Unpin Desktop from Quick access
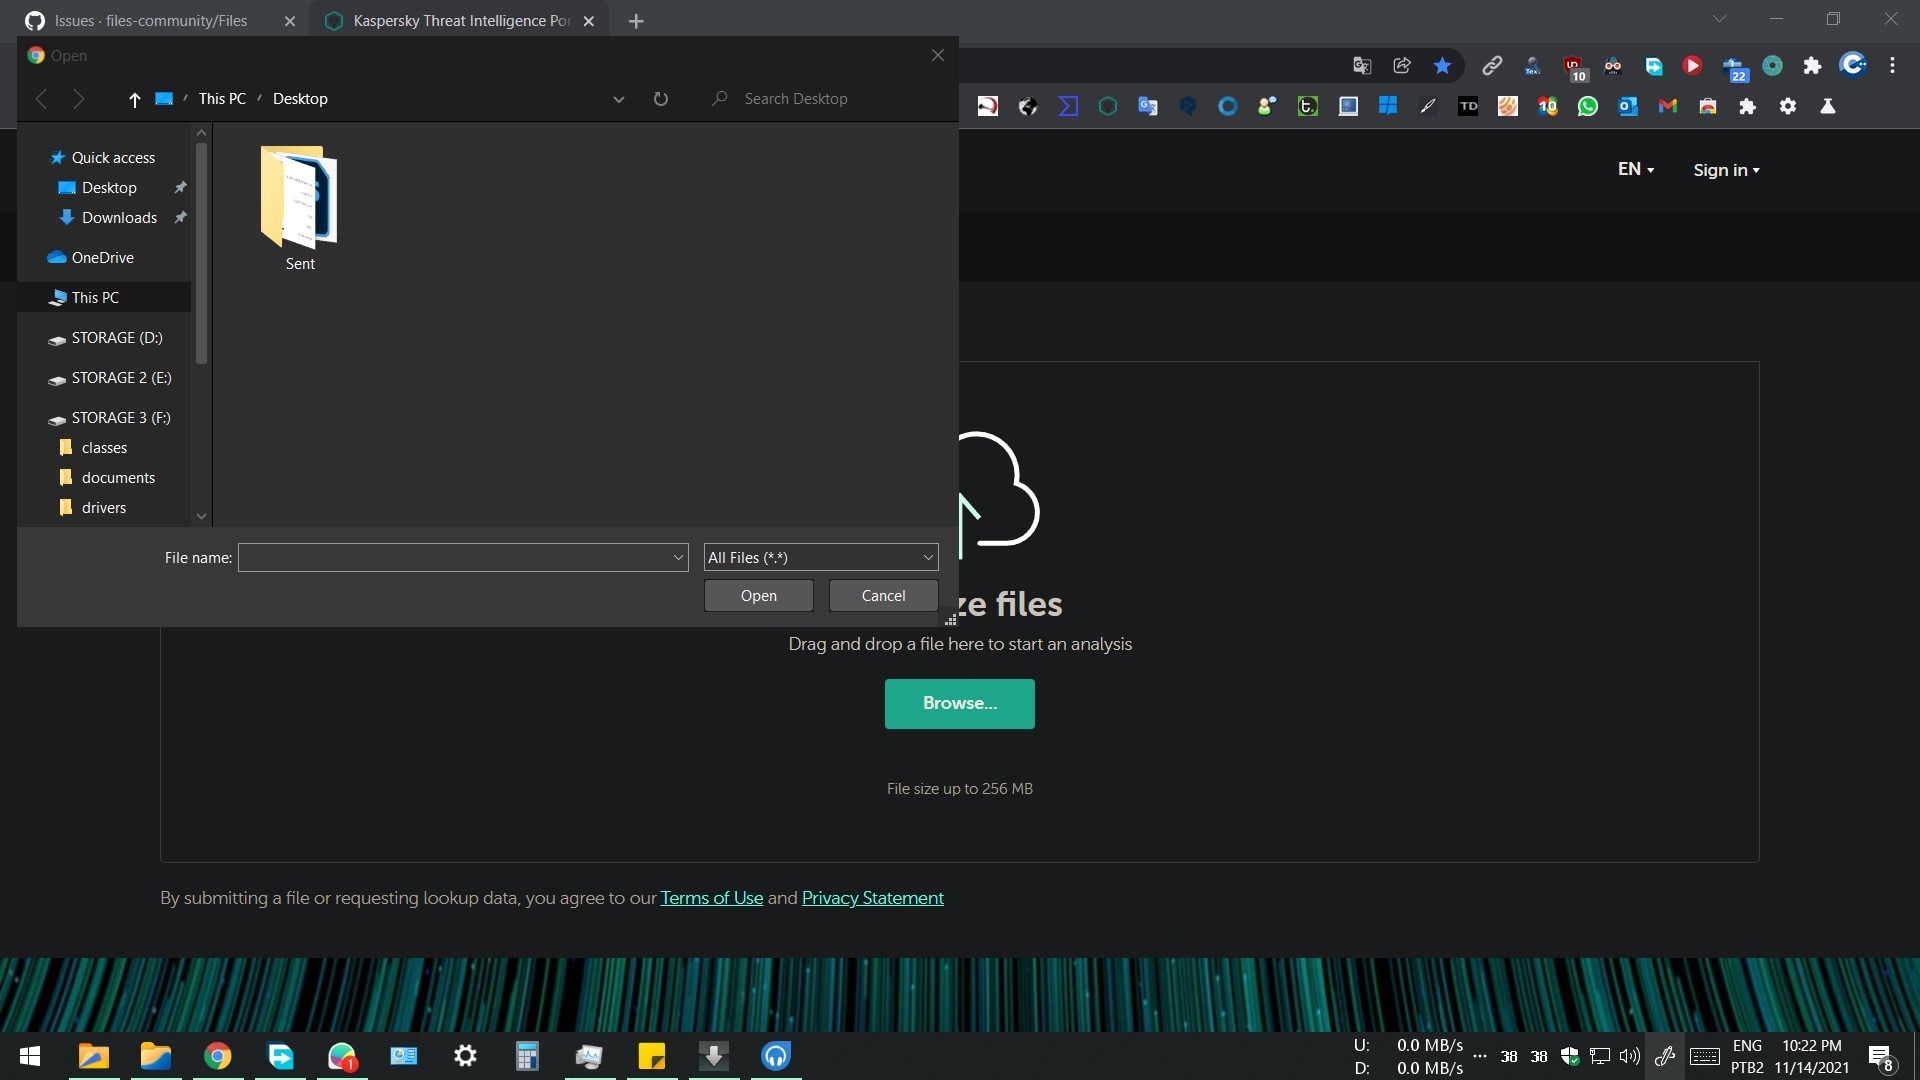 click(181, 187)
